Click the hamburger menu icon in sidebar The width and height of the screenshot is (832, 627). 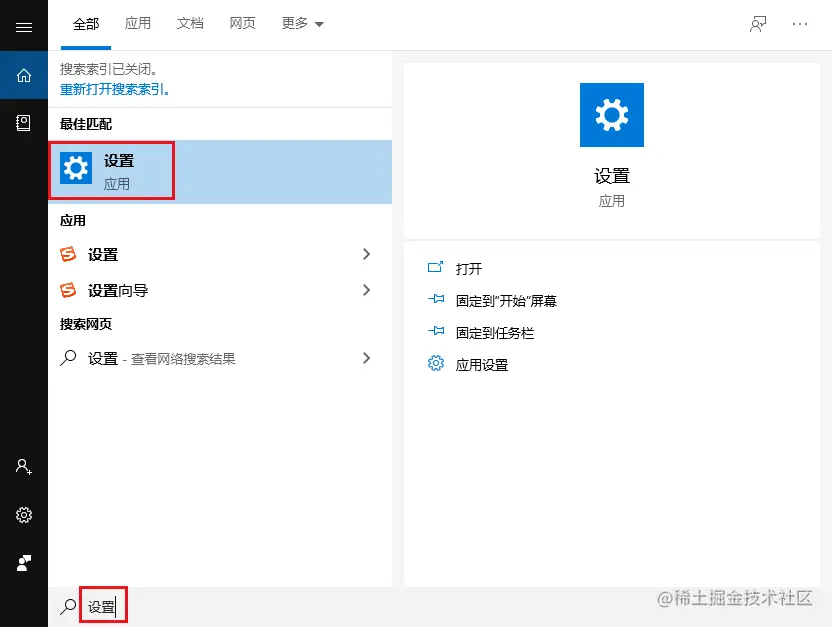click(x=24, y=26)
